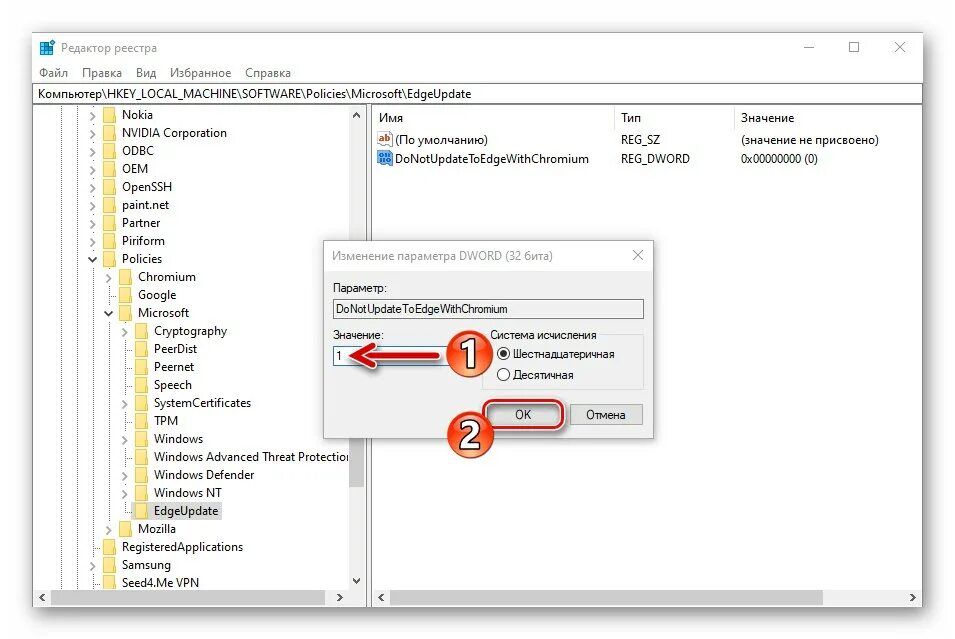Click the tree pane scroll-down arrow

click(x=356, y=581)
